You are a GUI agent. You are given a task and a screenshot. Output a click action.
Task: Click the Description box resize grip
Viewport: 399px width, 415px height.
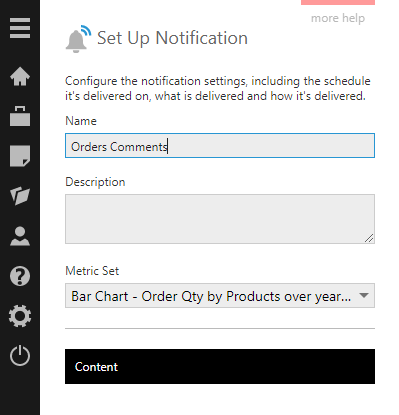pos(369,238)
